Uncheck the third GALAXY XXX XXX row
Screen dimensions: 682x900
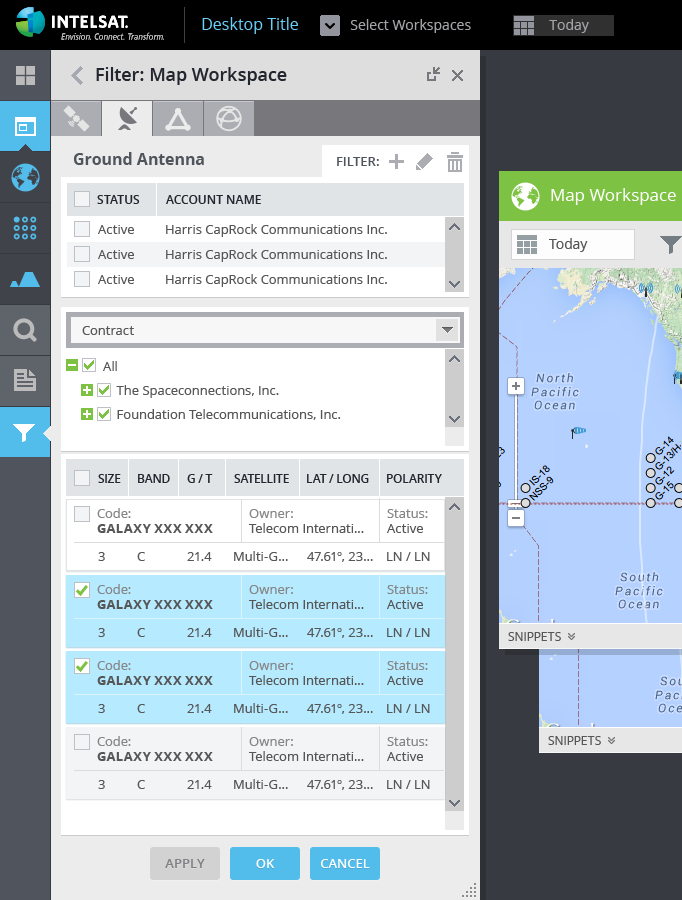point(82,665)
